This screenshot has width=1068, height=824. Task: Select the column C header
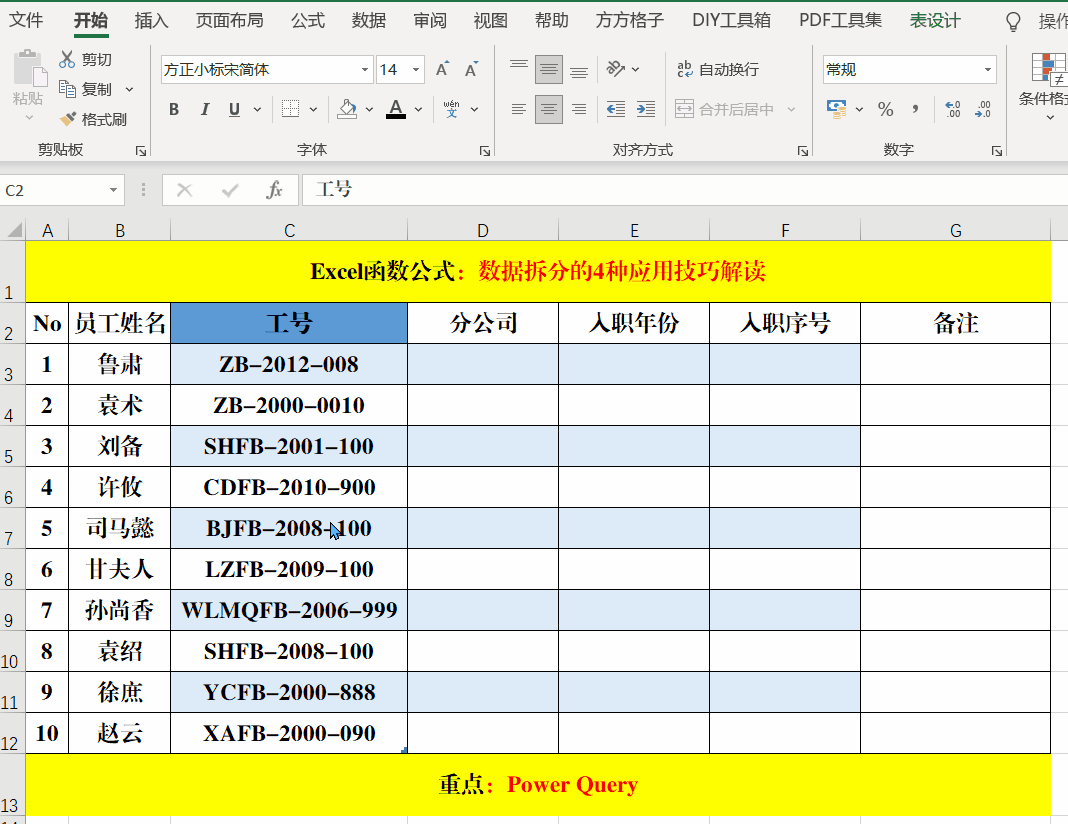[x=289, y=230]
